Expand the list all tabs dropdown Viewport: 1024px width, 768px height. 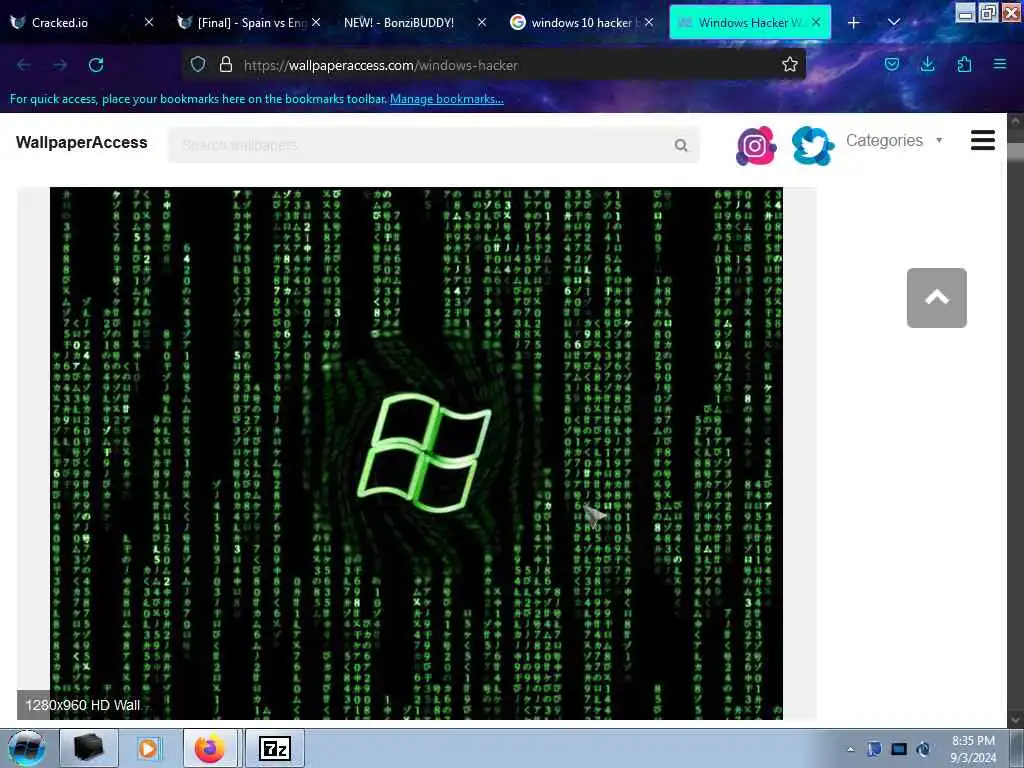click(x=894, y=23)
